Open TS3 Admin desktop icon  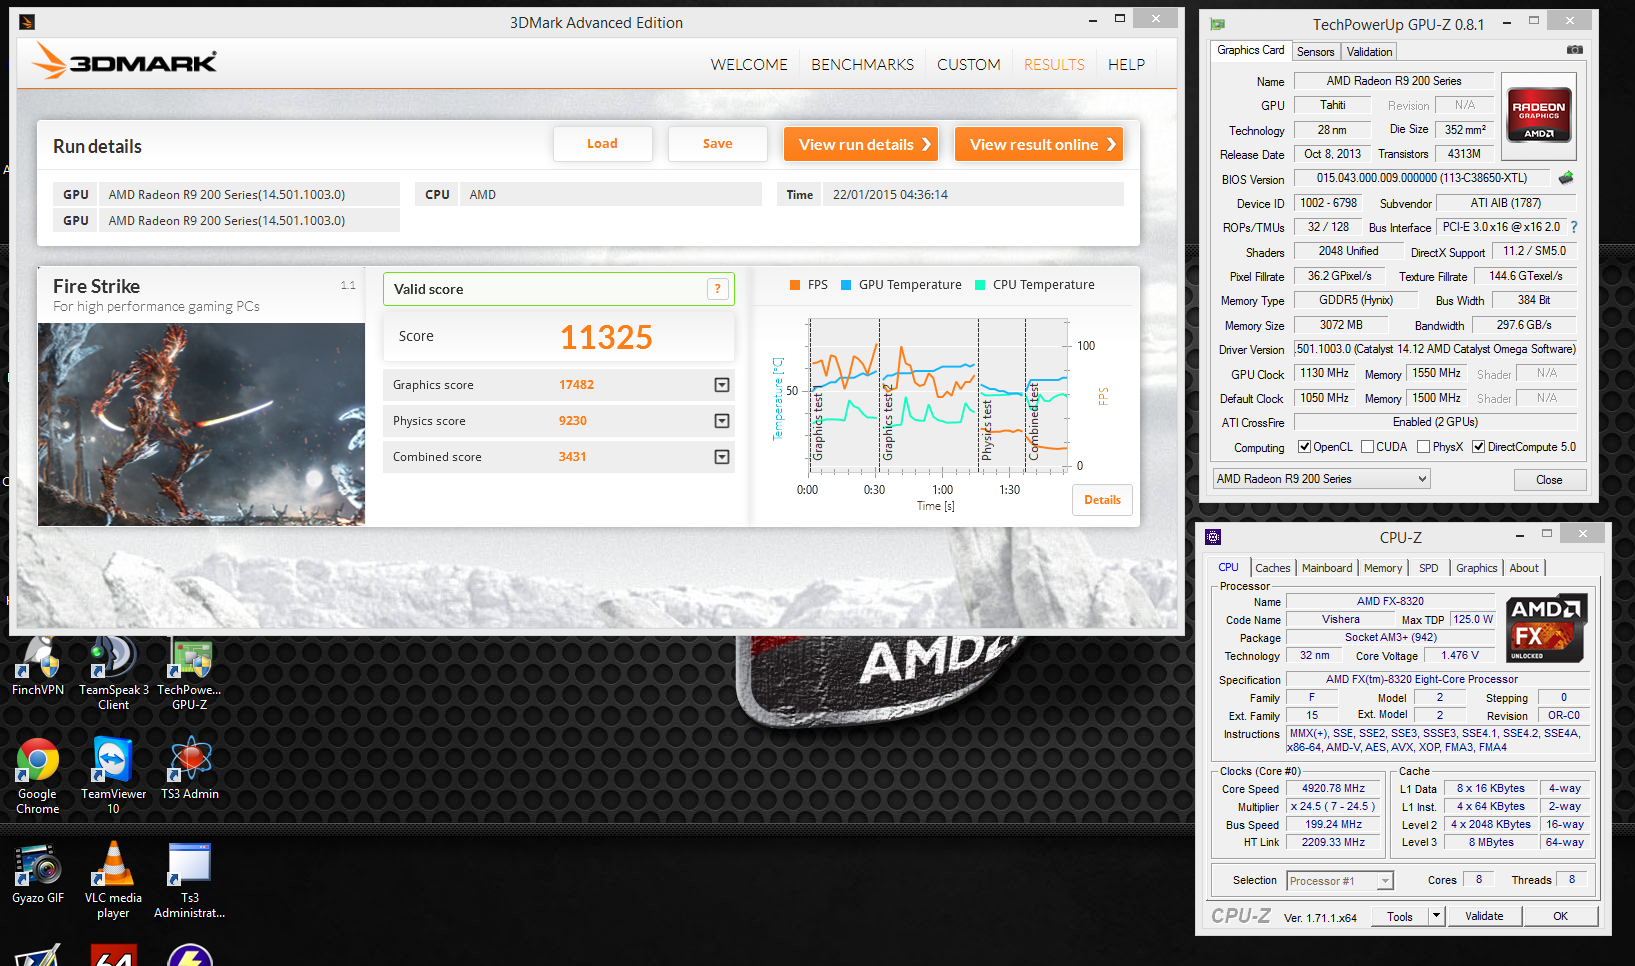(190, 769)
